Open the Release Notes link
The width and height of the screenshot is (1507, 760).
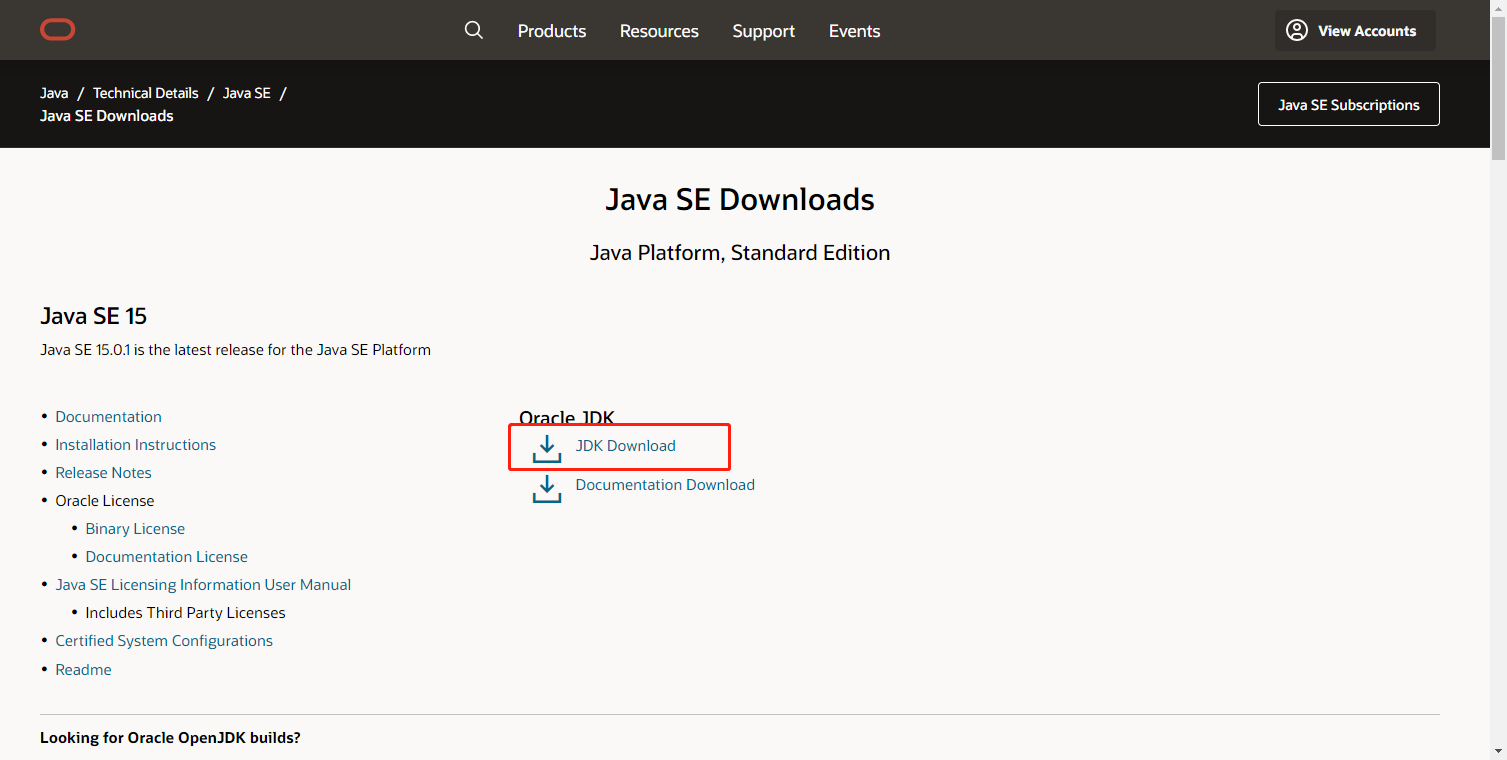click(103, 472)
